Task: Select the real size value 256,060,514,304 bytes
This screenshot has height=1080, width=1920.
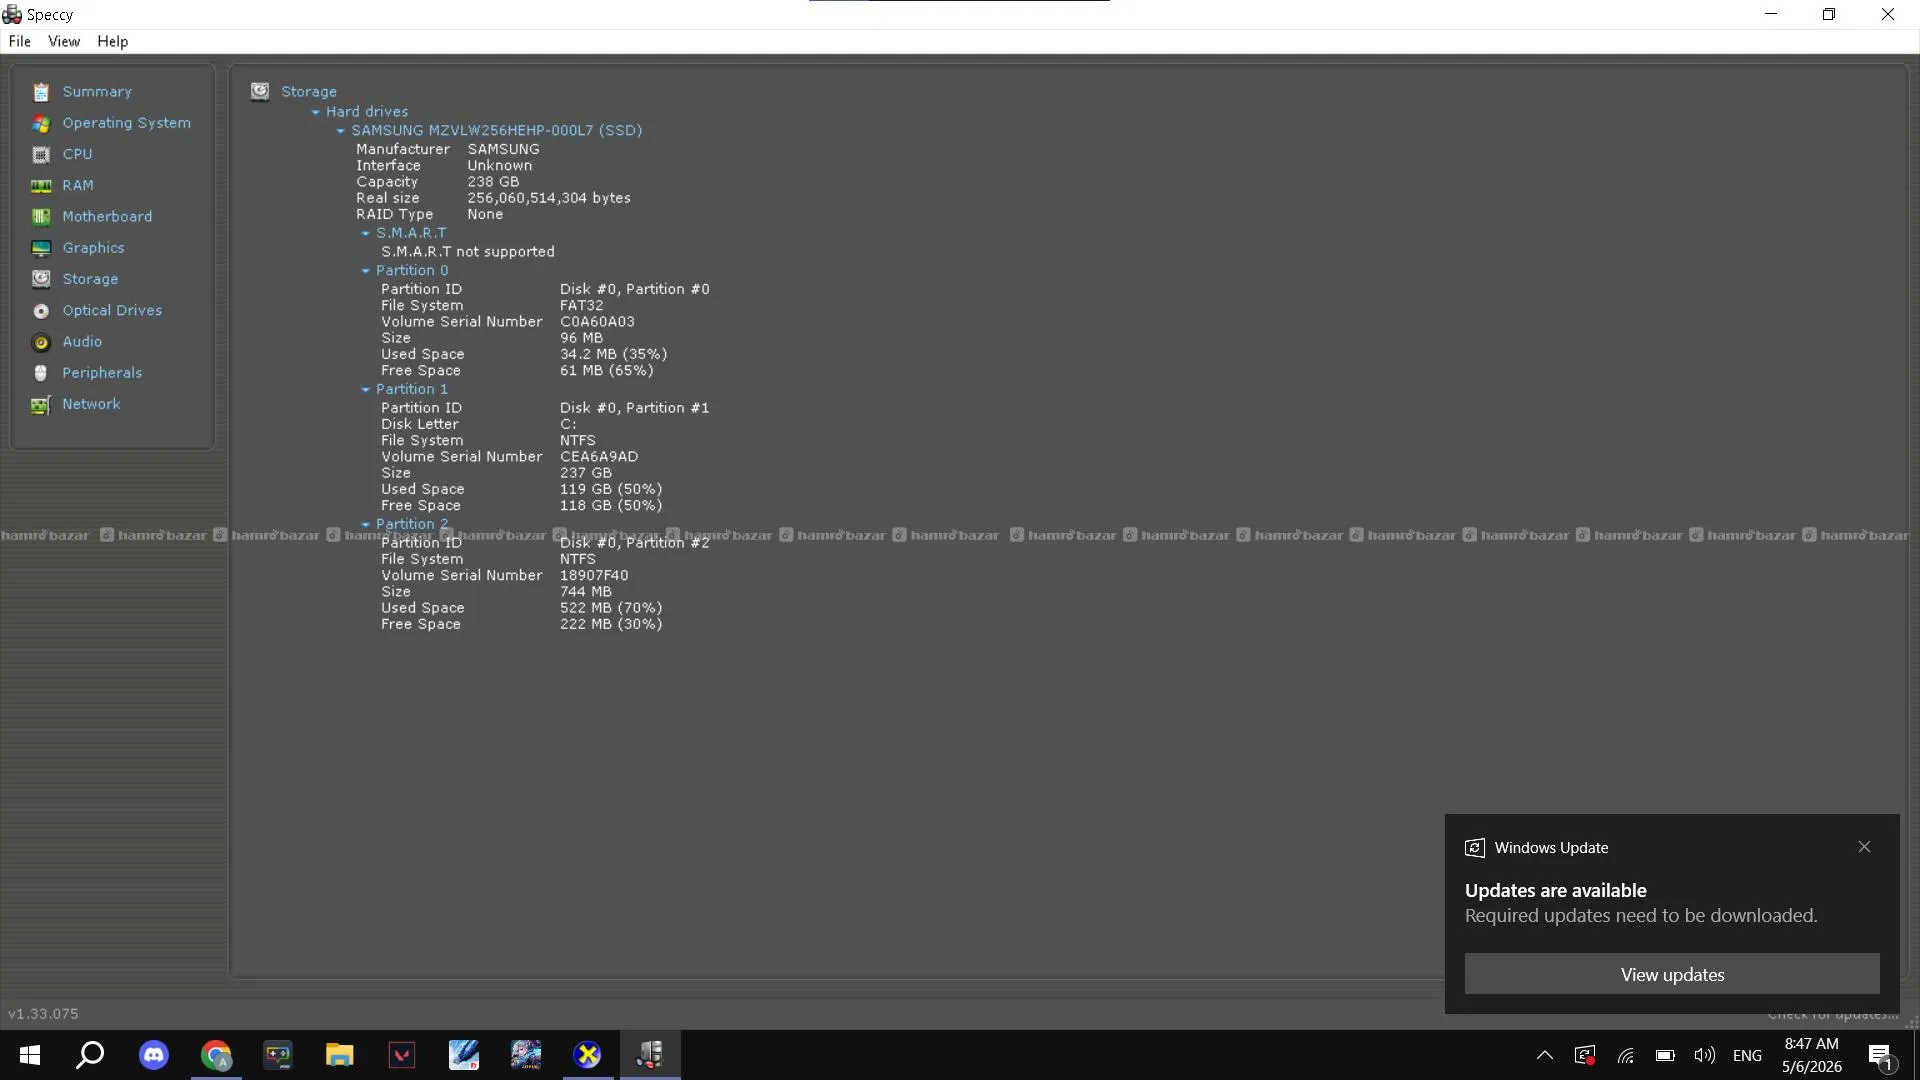Action: (549, 198)
